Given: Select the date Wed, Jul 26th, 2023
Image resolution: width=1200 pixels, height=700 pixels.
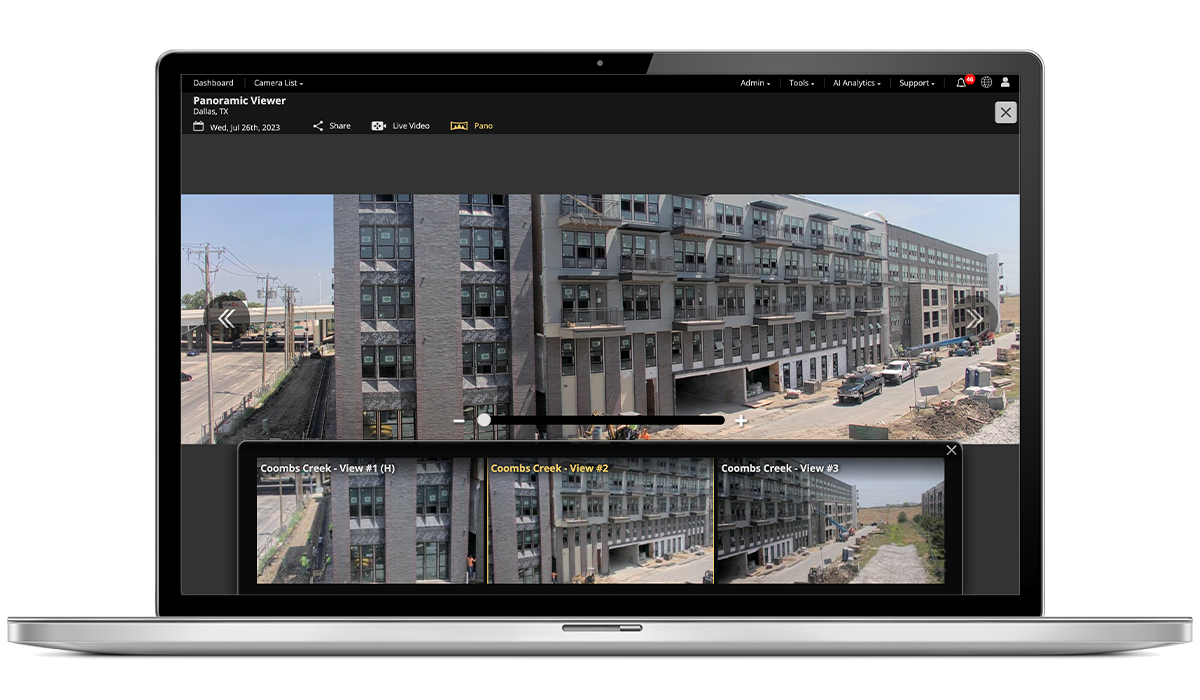Looking at the screenshot, I should [245, 127].
